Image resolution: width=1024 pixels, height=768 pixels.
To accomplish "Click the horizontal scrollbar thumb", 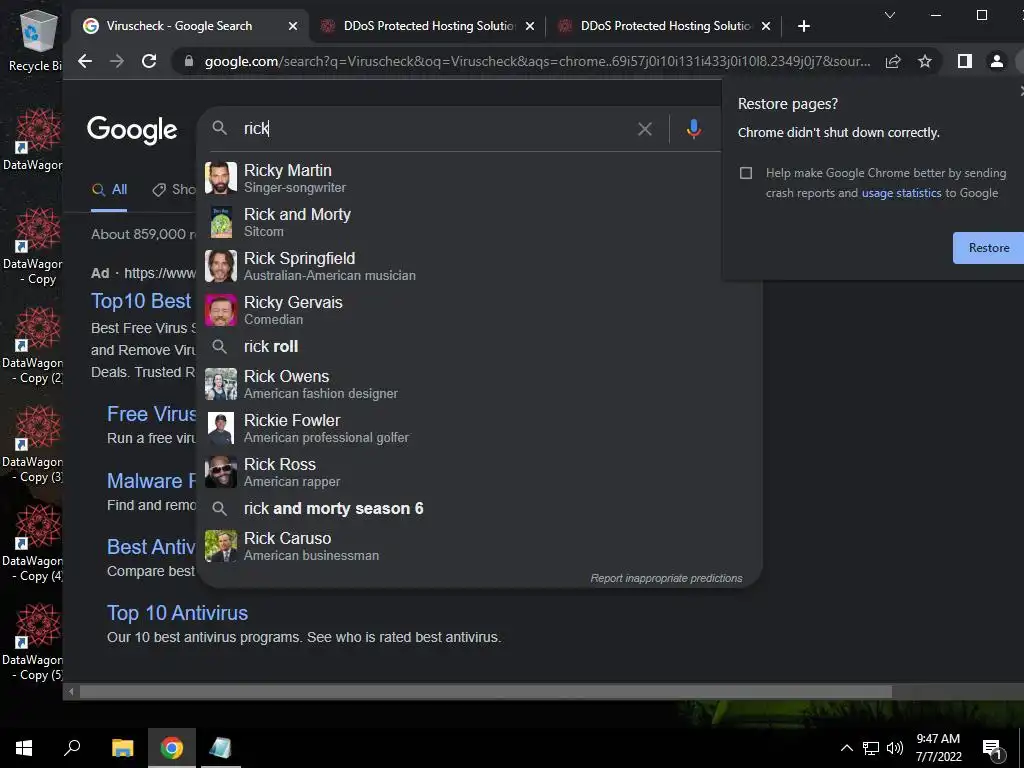I will click(x=485, y=692).
